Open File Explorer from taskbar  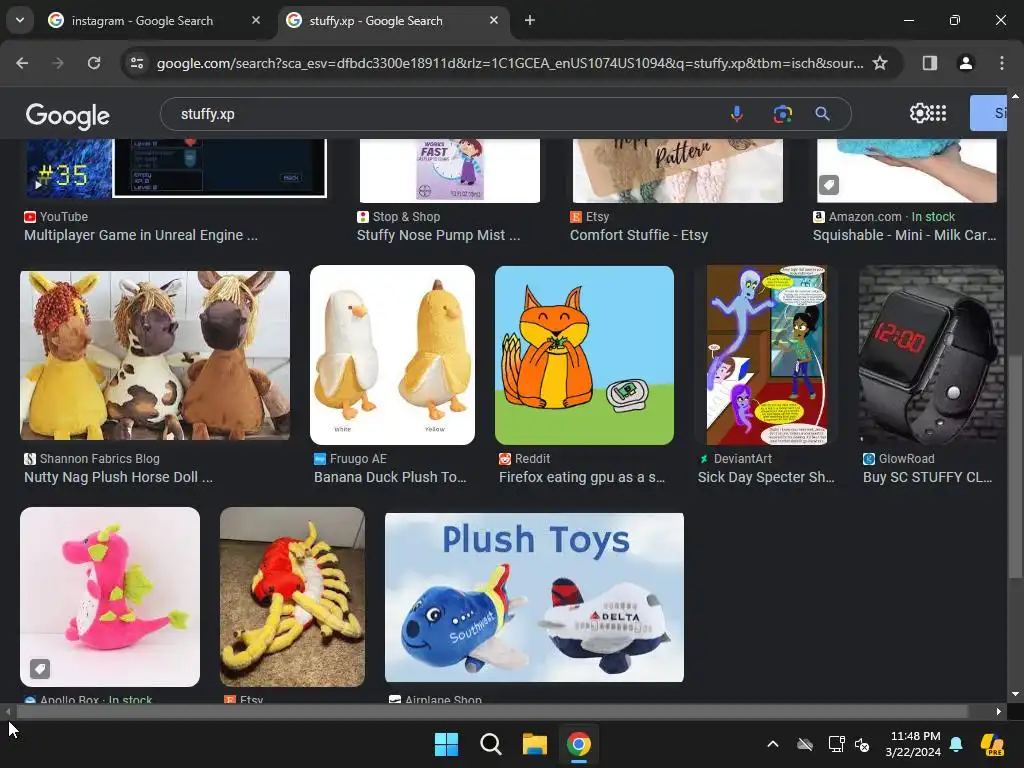[x=534, y=744]
